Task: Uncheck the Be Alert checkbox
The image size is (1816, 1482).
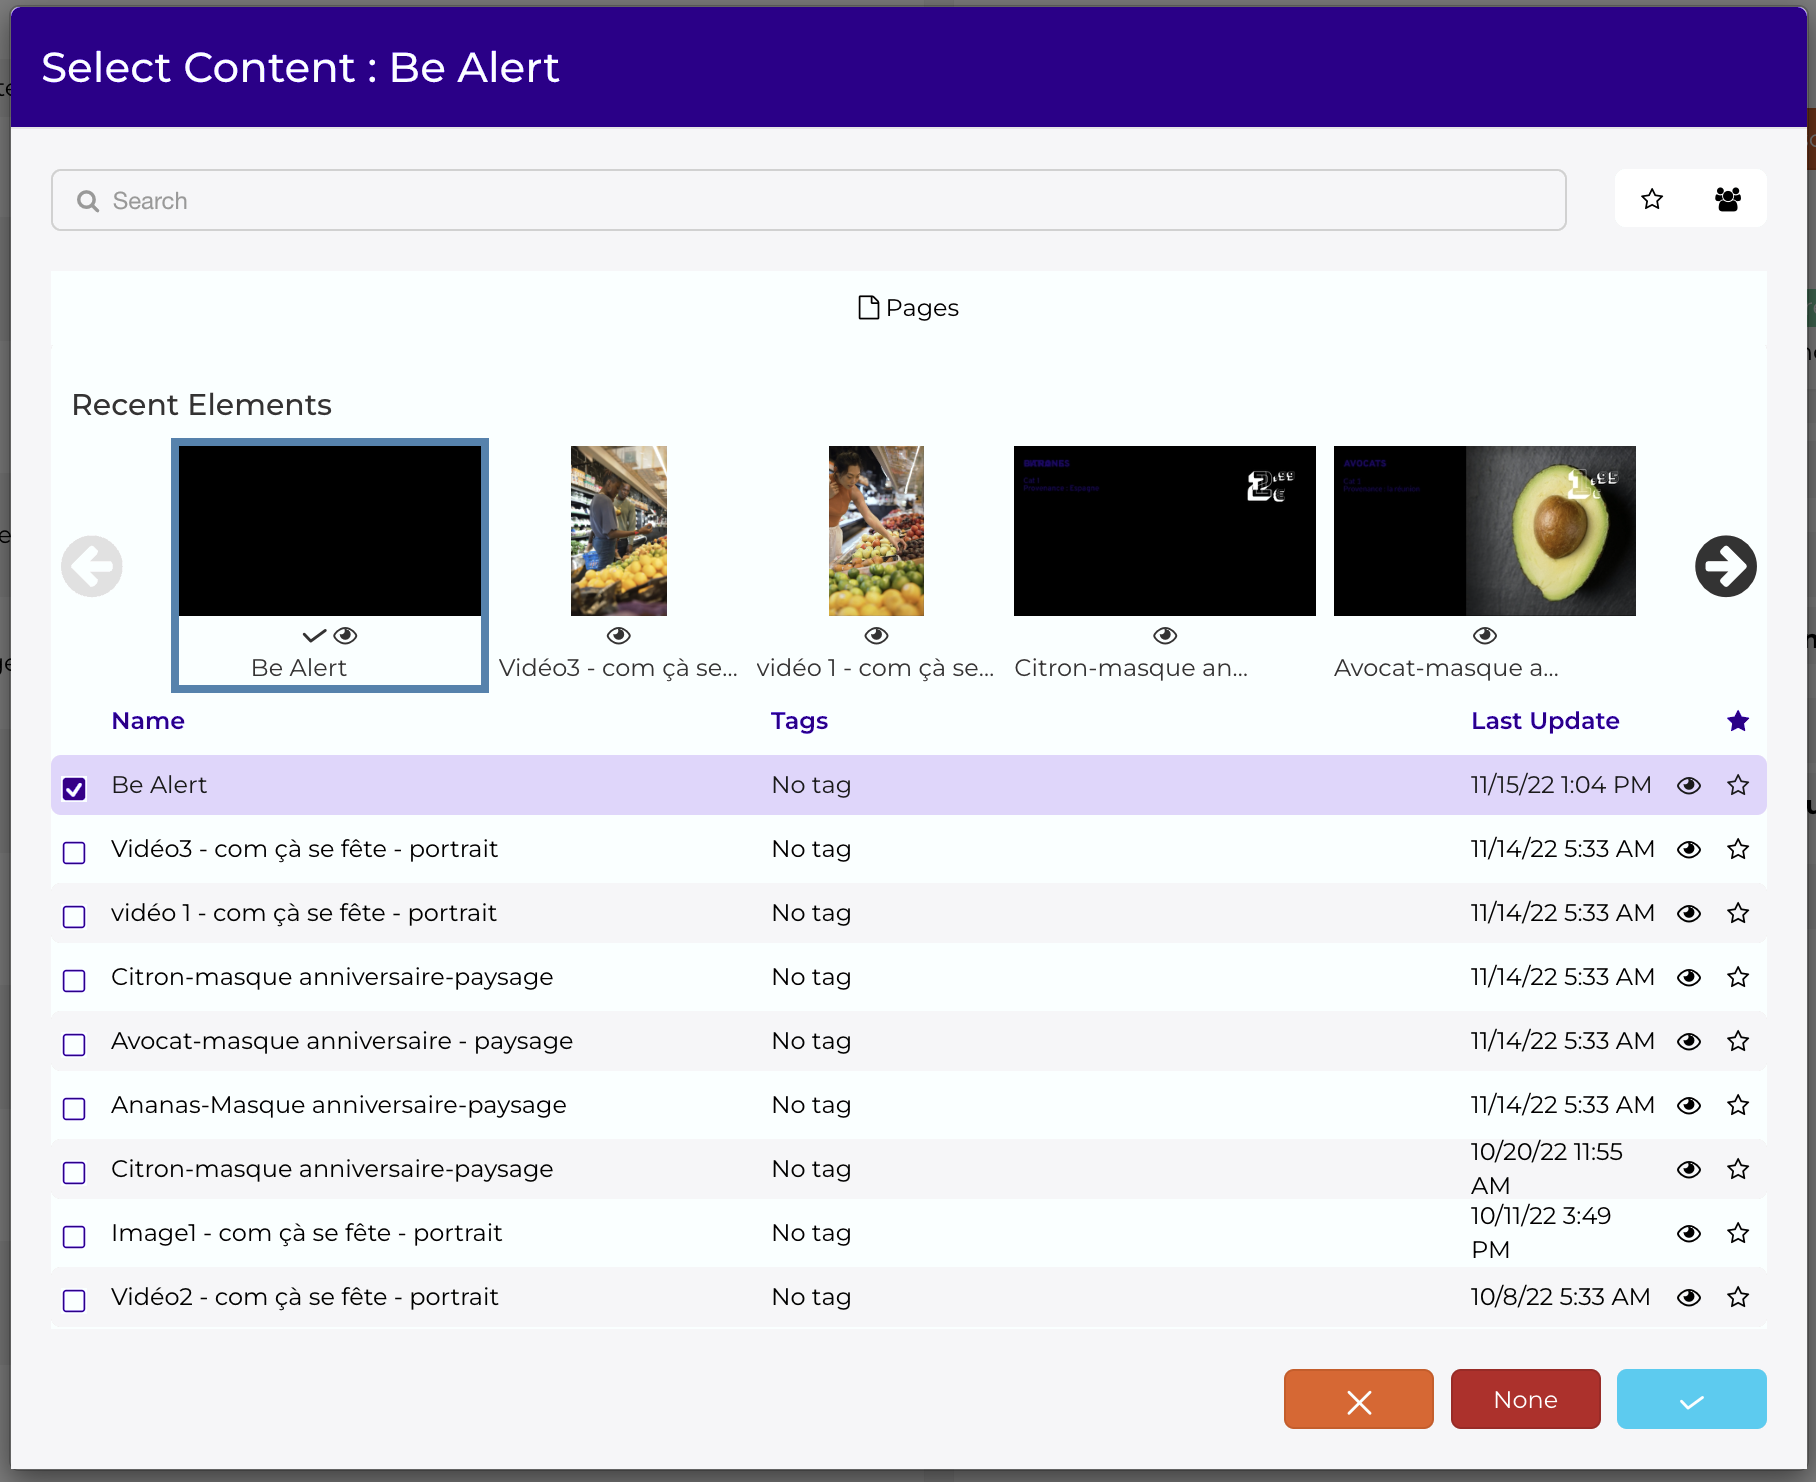Action: pos(74,789)
